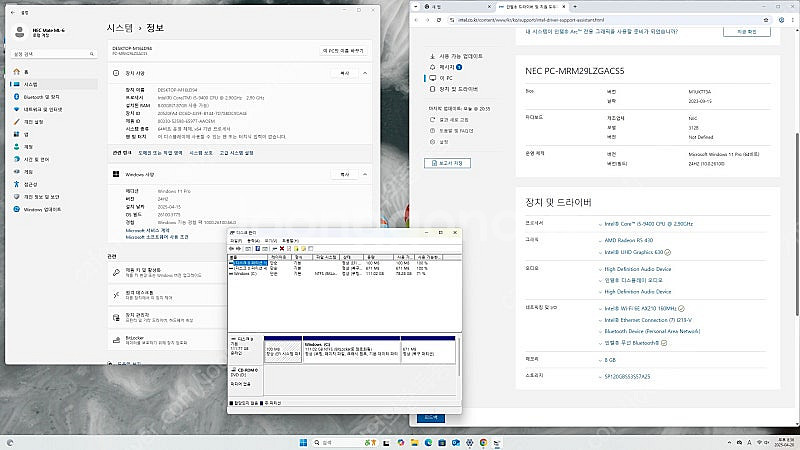Click red X delete icon in Disk Management
This screenshot has width=800, height=450.
tap(282, 248)
